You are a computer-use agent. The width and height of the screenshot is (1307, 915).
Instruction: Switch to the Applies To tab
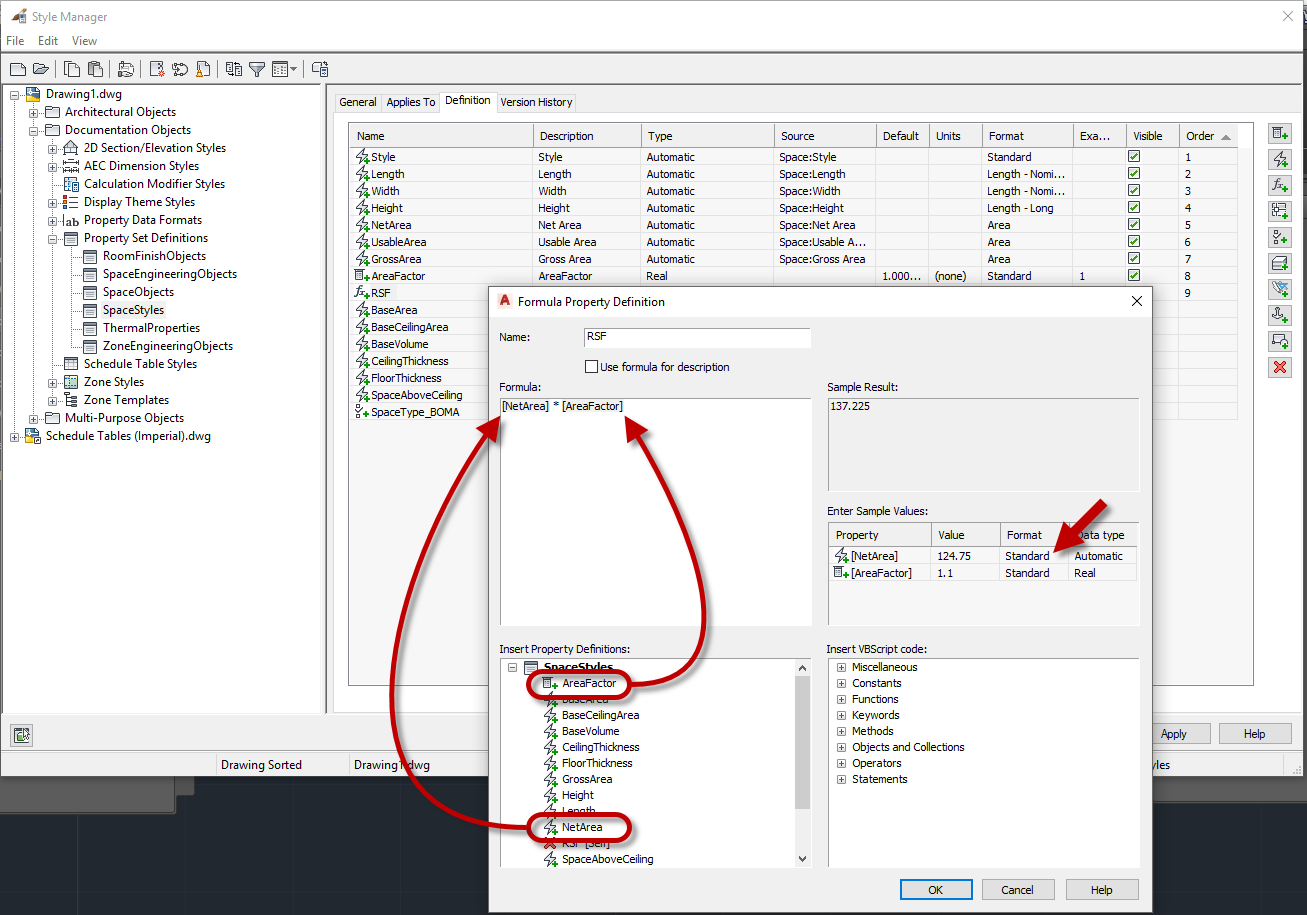click(411, 102)
